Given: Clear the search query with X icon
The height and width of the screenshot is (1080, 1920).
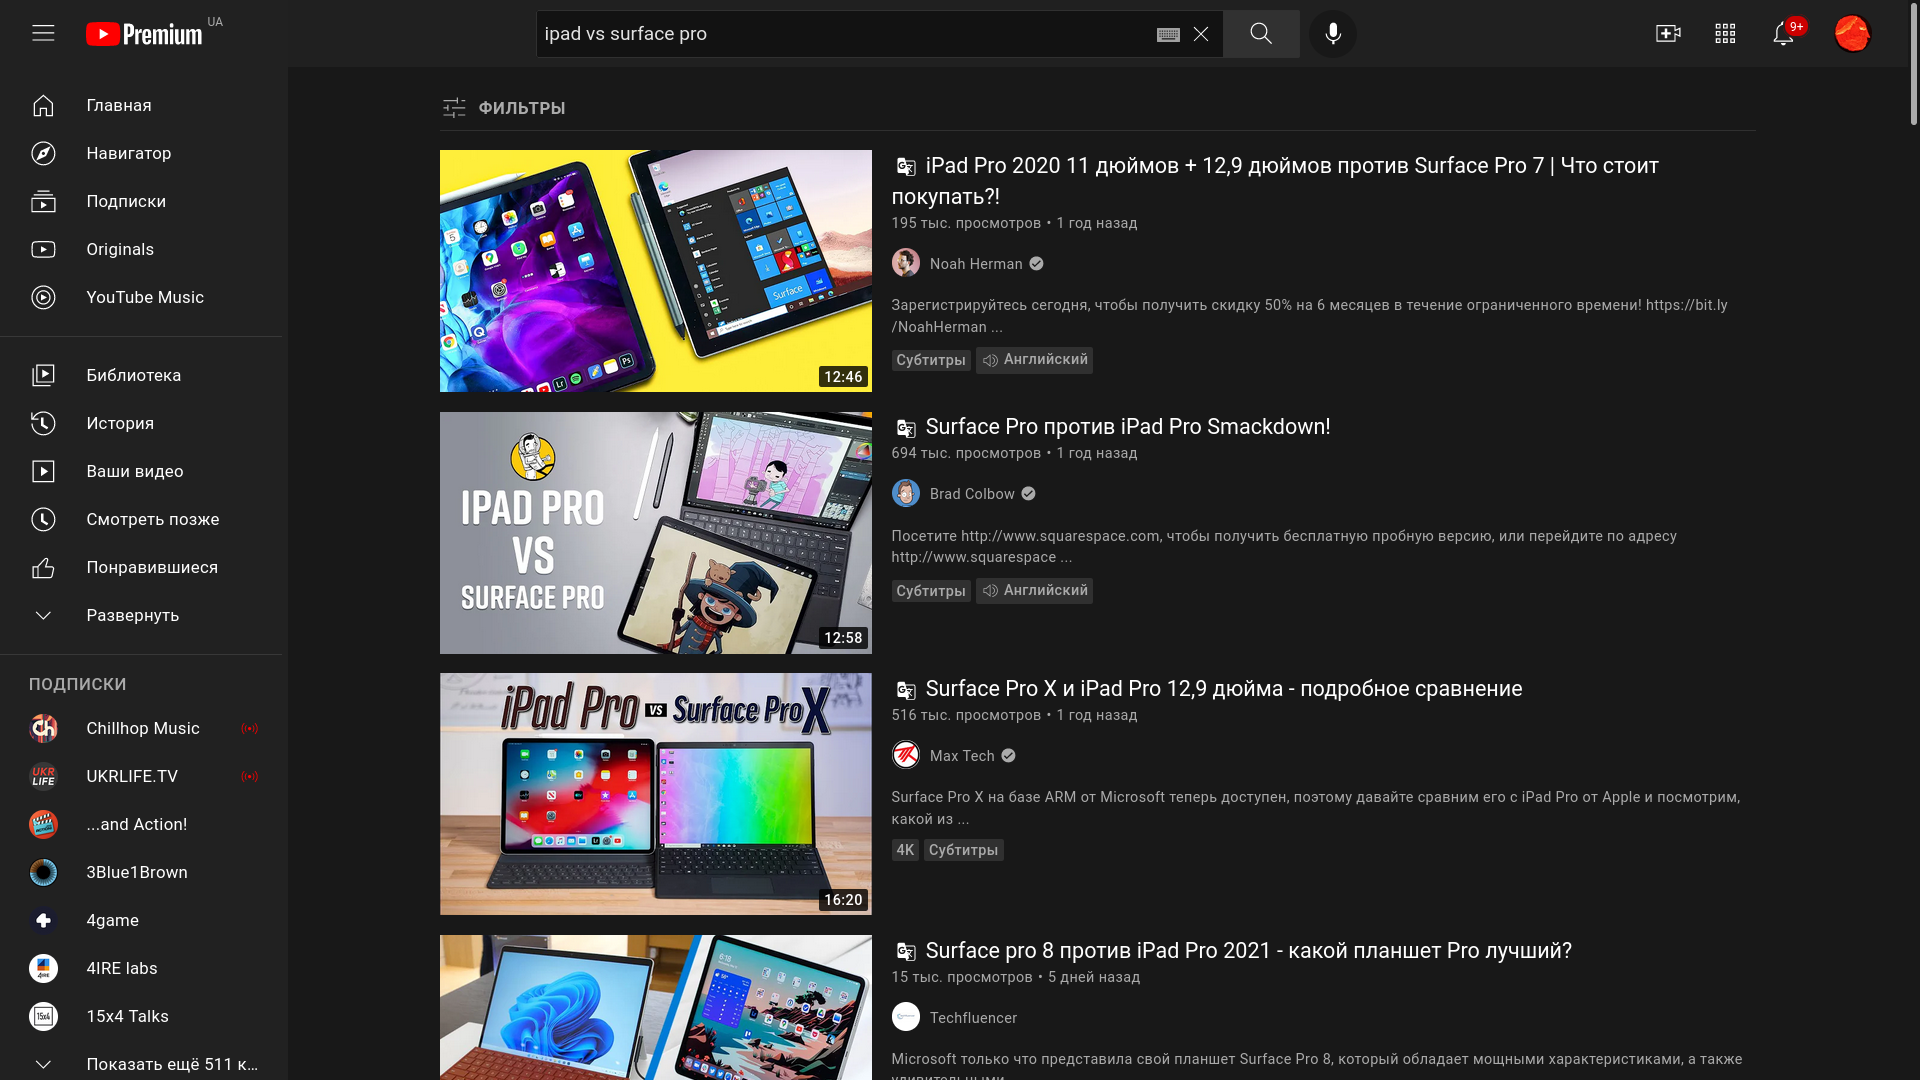Looking at the screenshot, I should pyautogui.click(x=1201, y=34).
